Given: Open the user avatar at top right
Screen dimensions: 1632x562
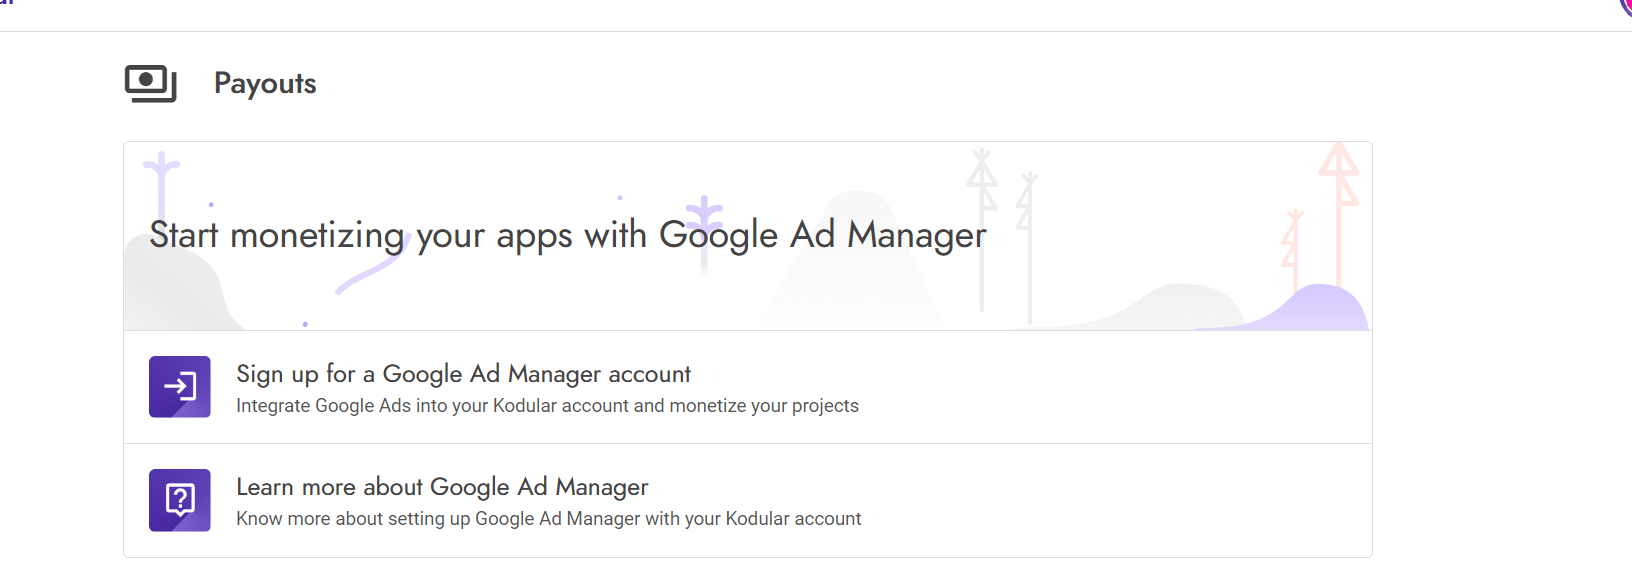Looking at the screenshot, I should 1626,6.
